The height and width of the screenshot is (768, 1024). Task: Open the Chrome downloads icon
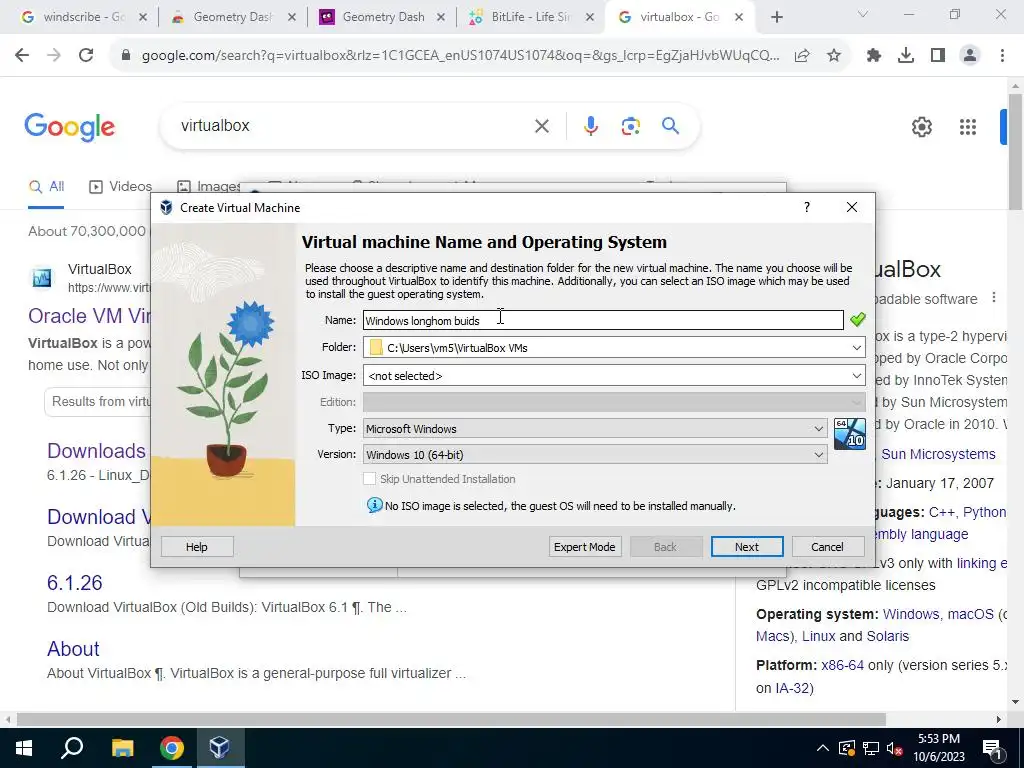pos(906,56)
